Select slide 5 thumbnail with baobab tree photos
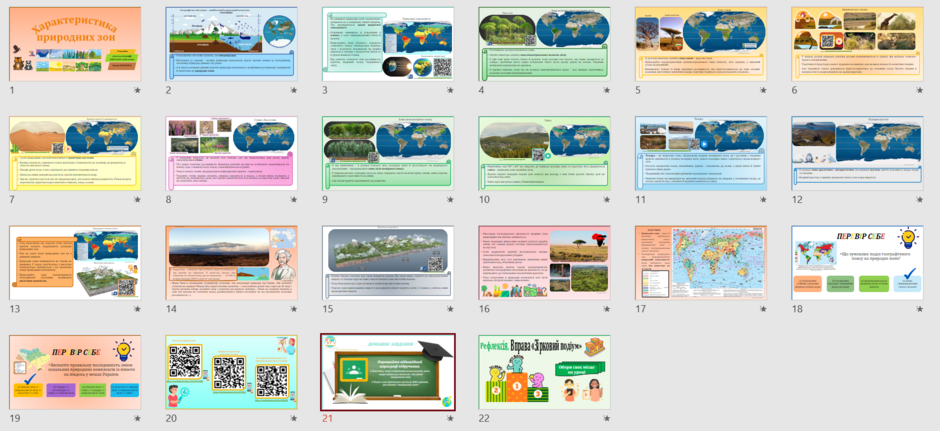Viewport: 940px width, 431px height. coord(701,44)
